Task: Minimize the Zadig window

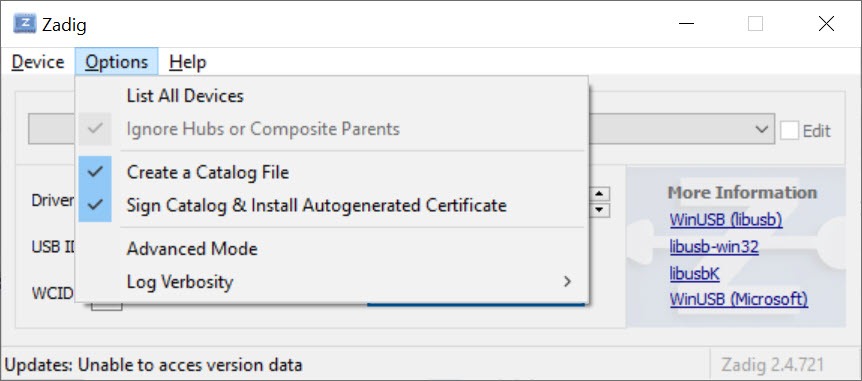Action: [x=686, y=24]
